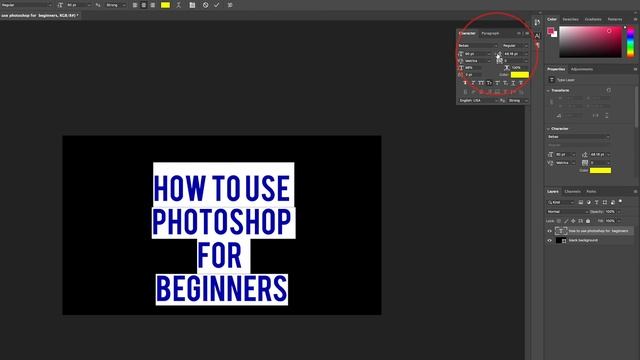The width and height of the screenshot is (640, 360).
Task: Collapse the Character section in Properties
Action: pos(548,129)
